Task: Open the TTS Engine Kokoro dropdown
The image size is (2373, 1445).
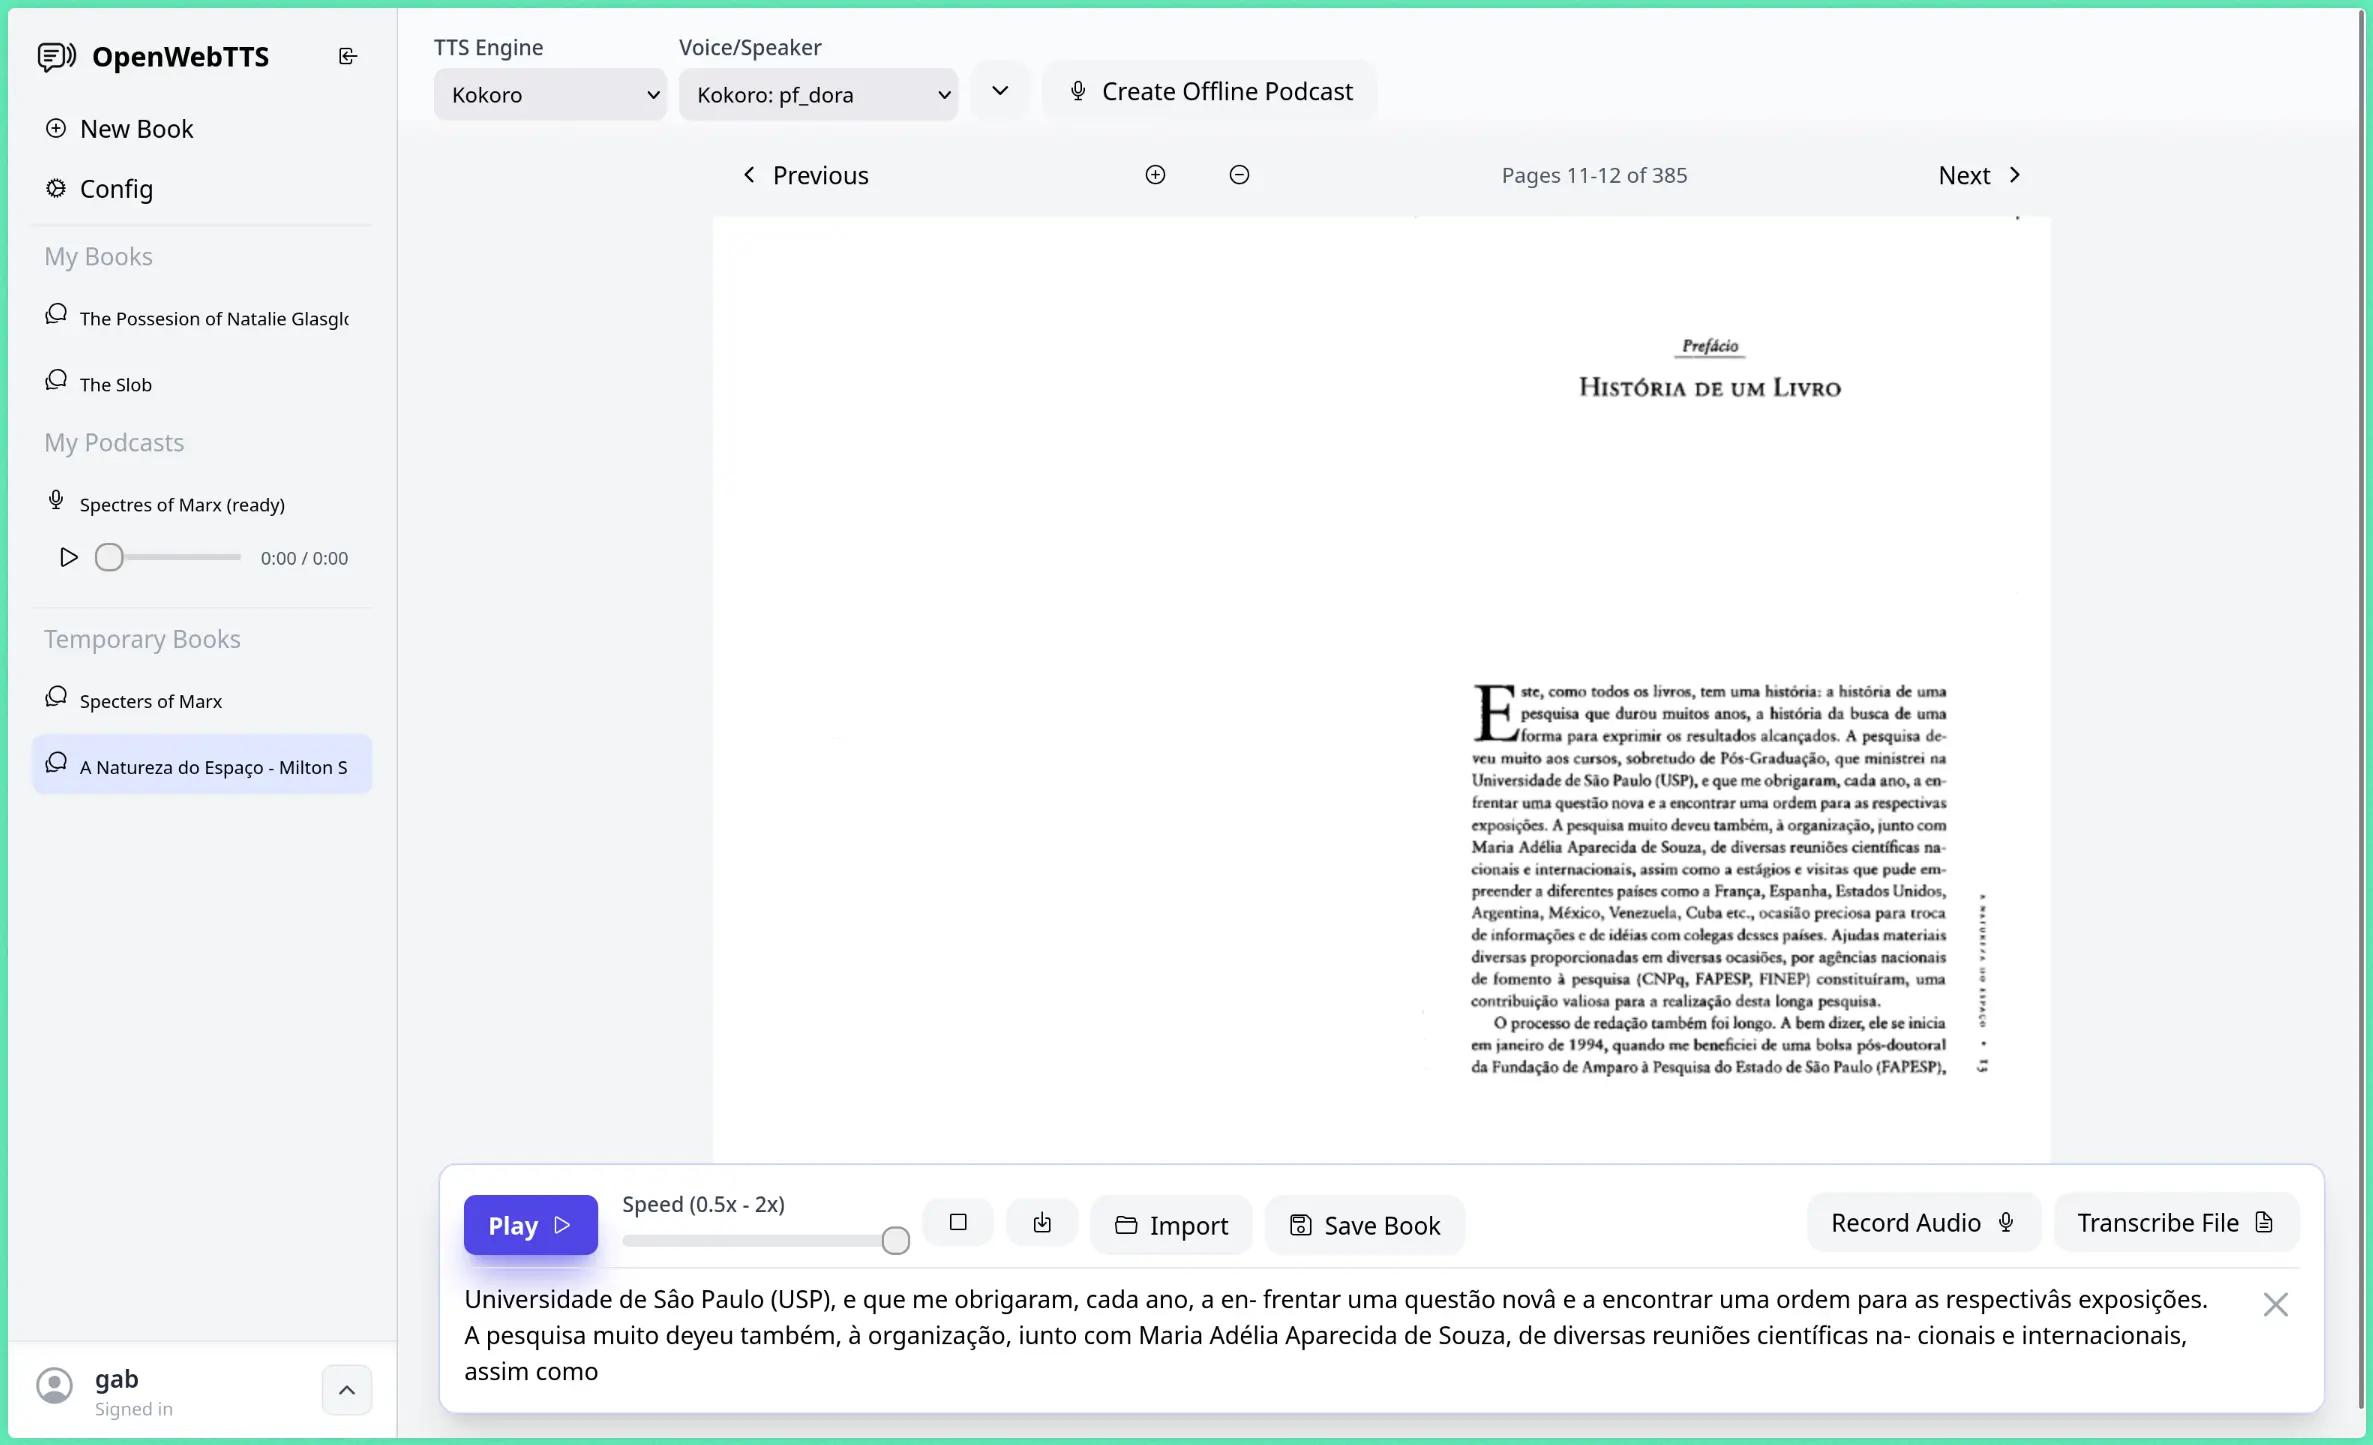Action: coord(550,95)
